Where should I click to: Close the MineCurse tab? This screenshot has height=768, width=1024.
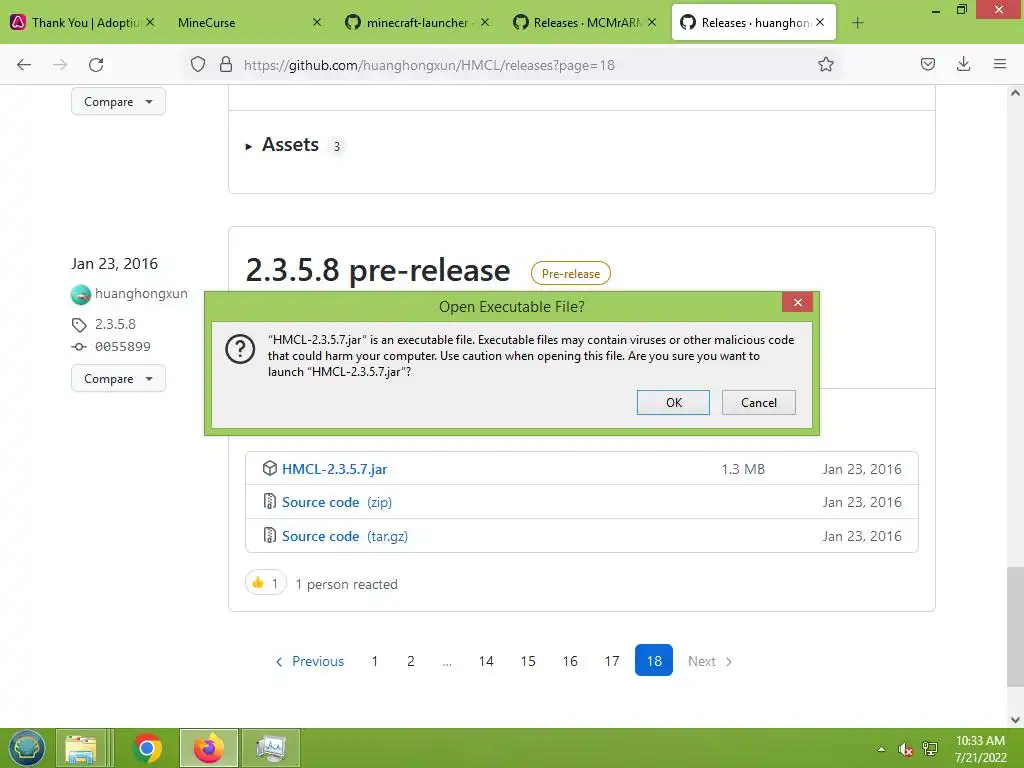(317, 22)
